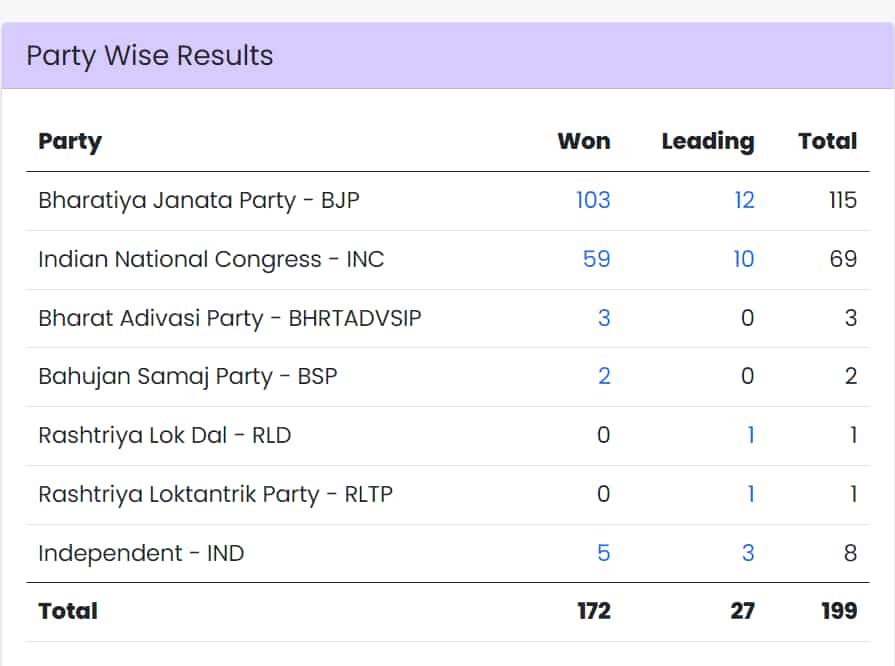Image resolution: width=895 pixels, height=666 pixels.
Task: Click Rashtriya Loktantrik Party's leading seat link
Action: [750, 494]
